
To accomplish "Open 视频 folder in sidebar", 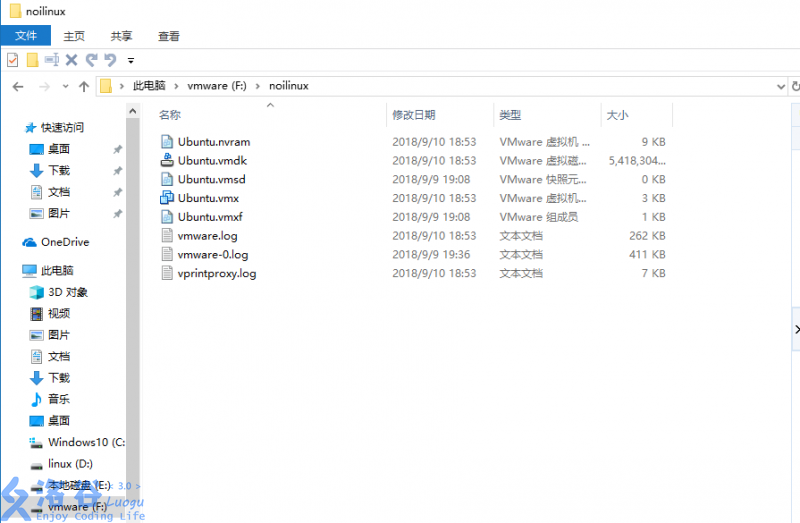I will [59, 314].
